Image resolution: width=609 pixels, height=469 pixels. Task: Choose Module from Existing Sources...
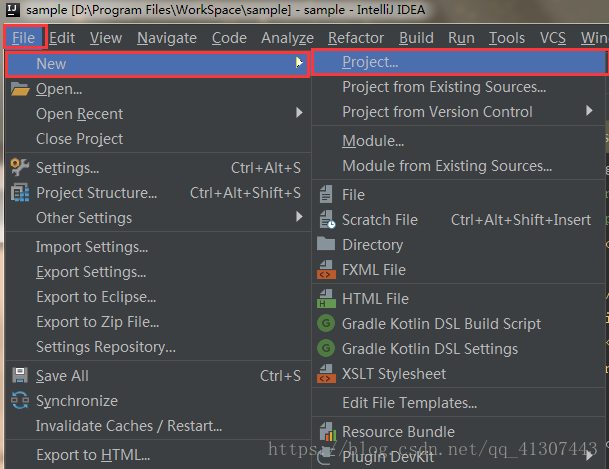click(x=459, y=166)
